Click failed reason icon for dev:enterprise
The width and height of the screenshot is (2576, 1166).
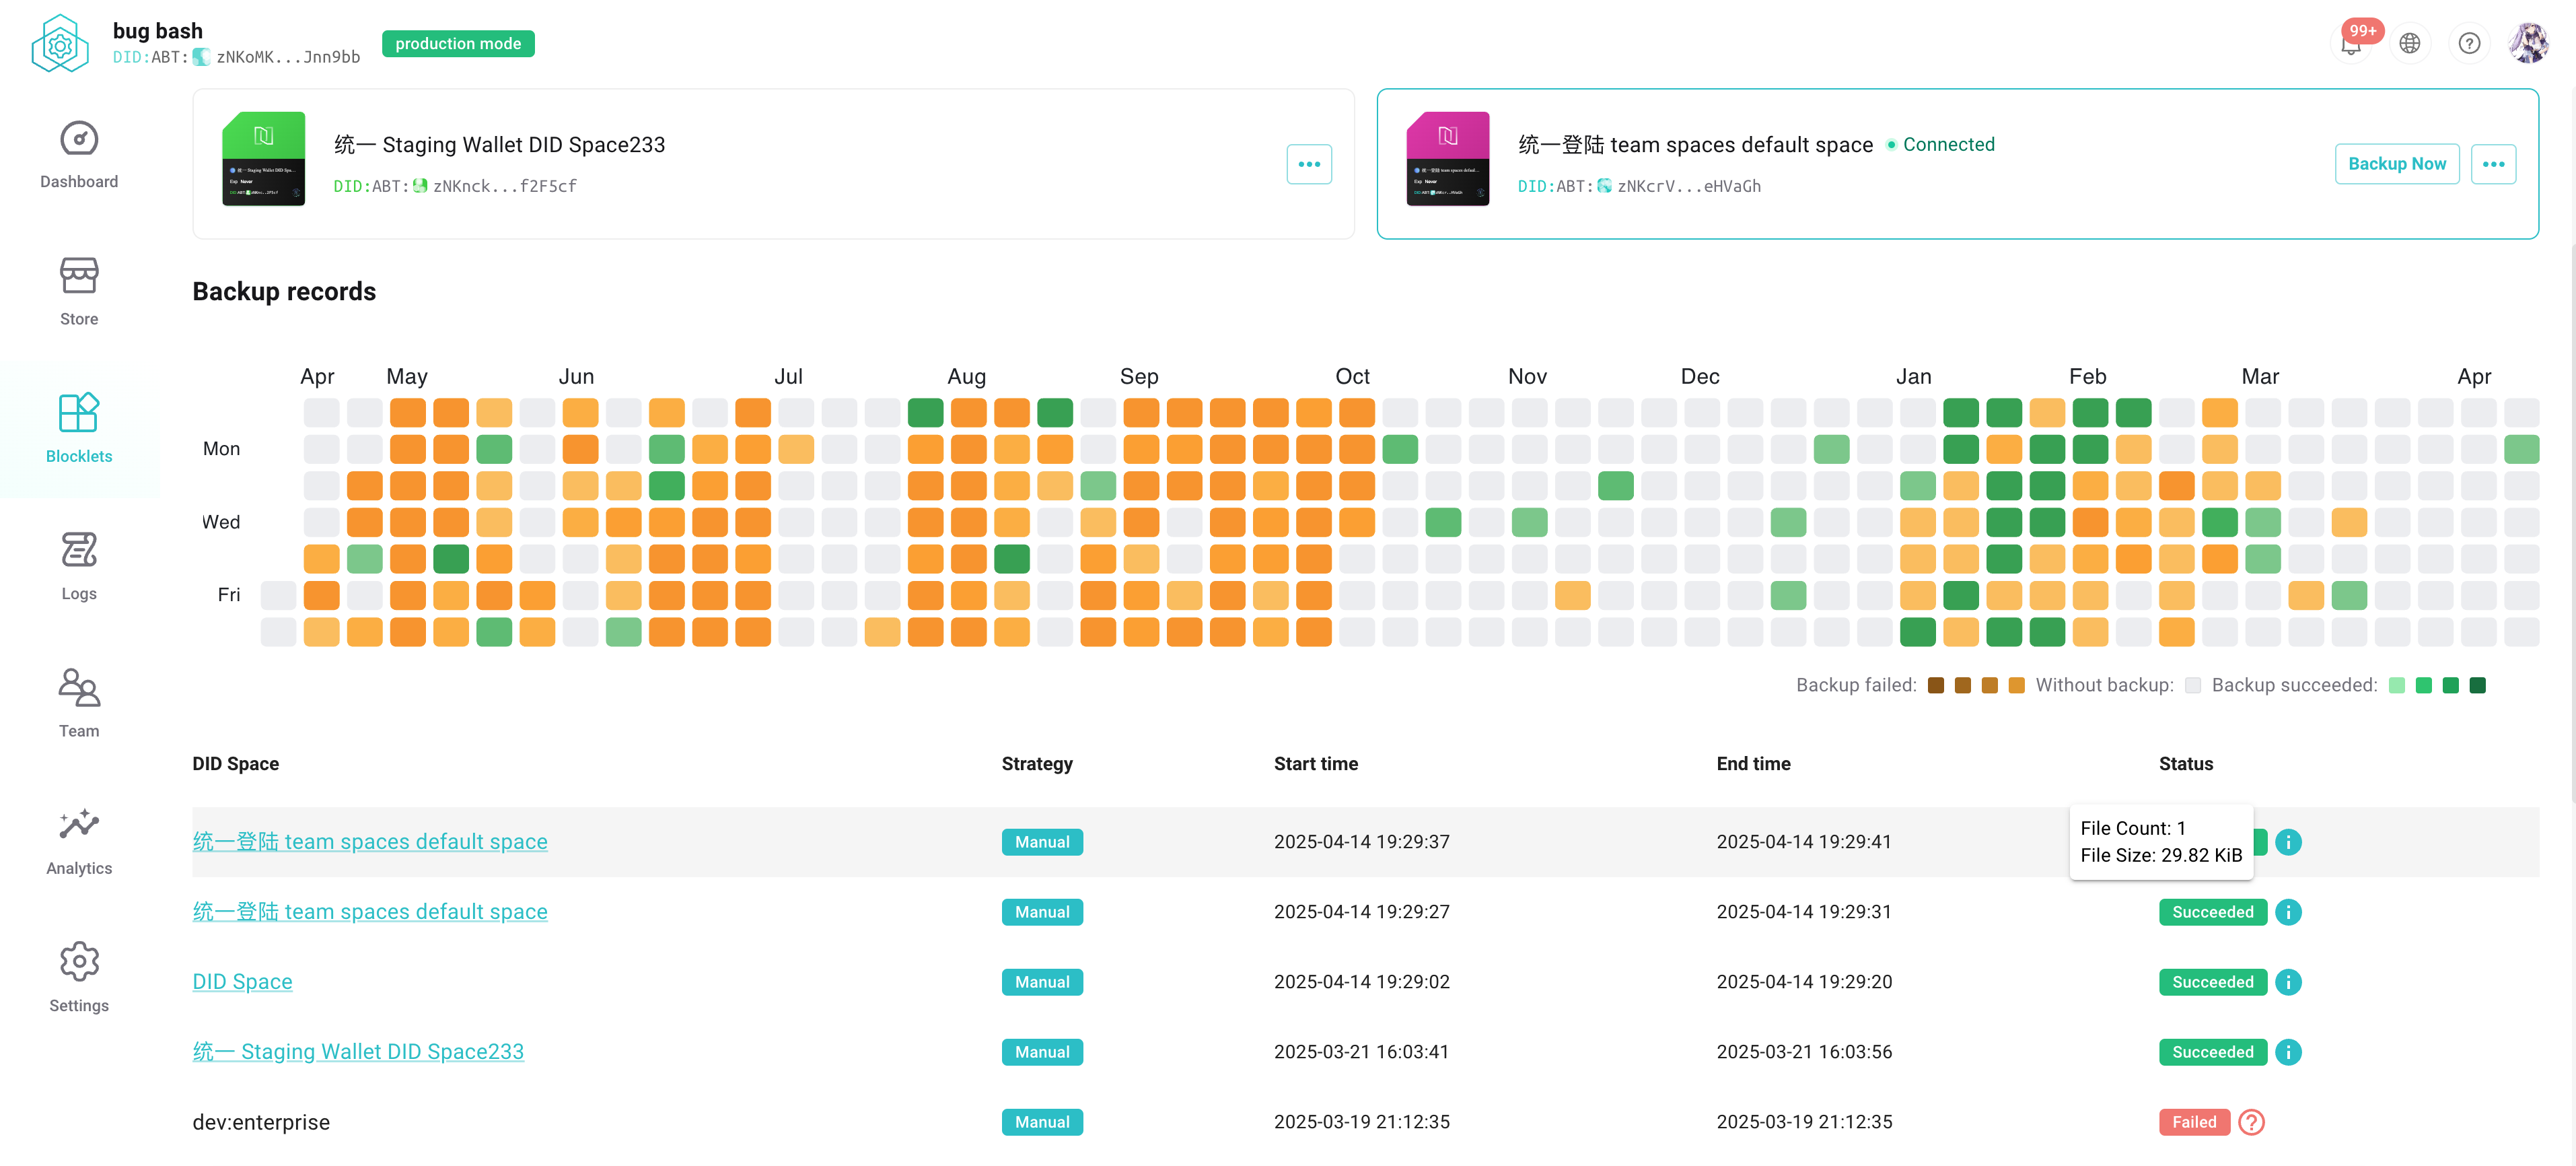(2251, 1122)
